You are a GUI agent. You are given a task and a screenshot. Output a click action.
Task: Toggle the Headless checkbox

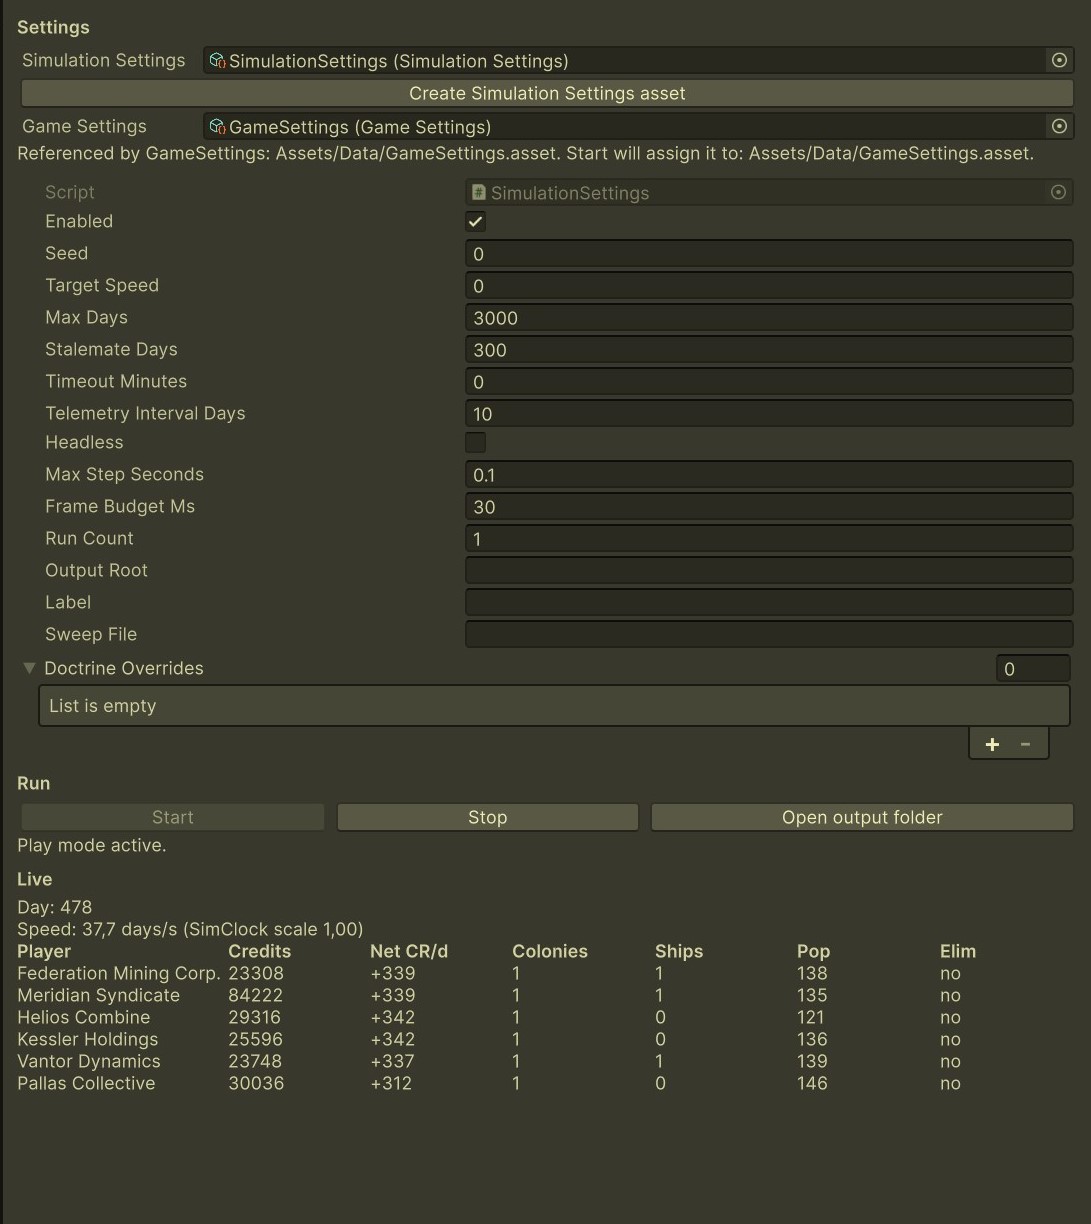tap(476, 442)
